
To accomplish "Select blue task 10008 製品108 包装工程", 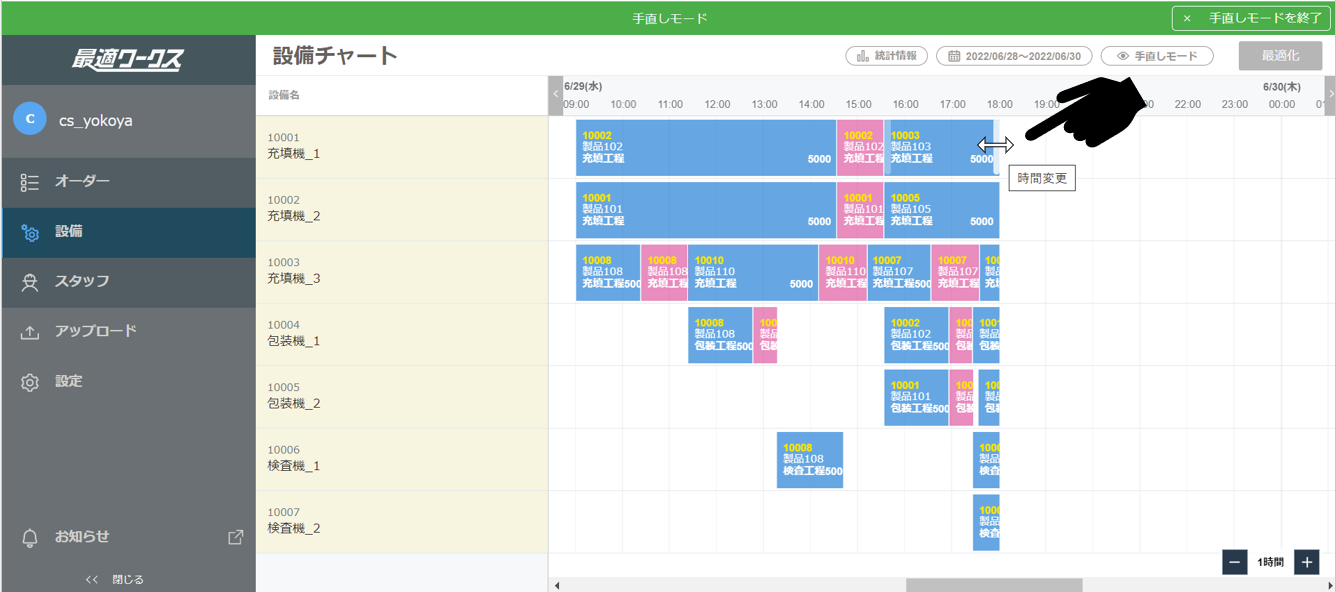I will [720, 335].
